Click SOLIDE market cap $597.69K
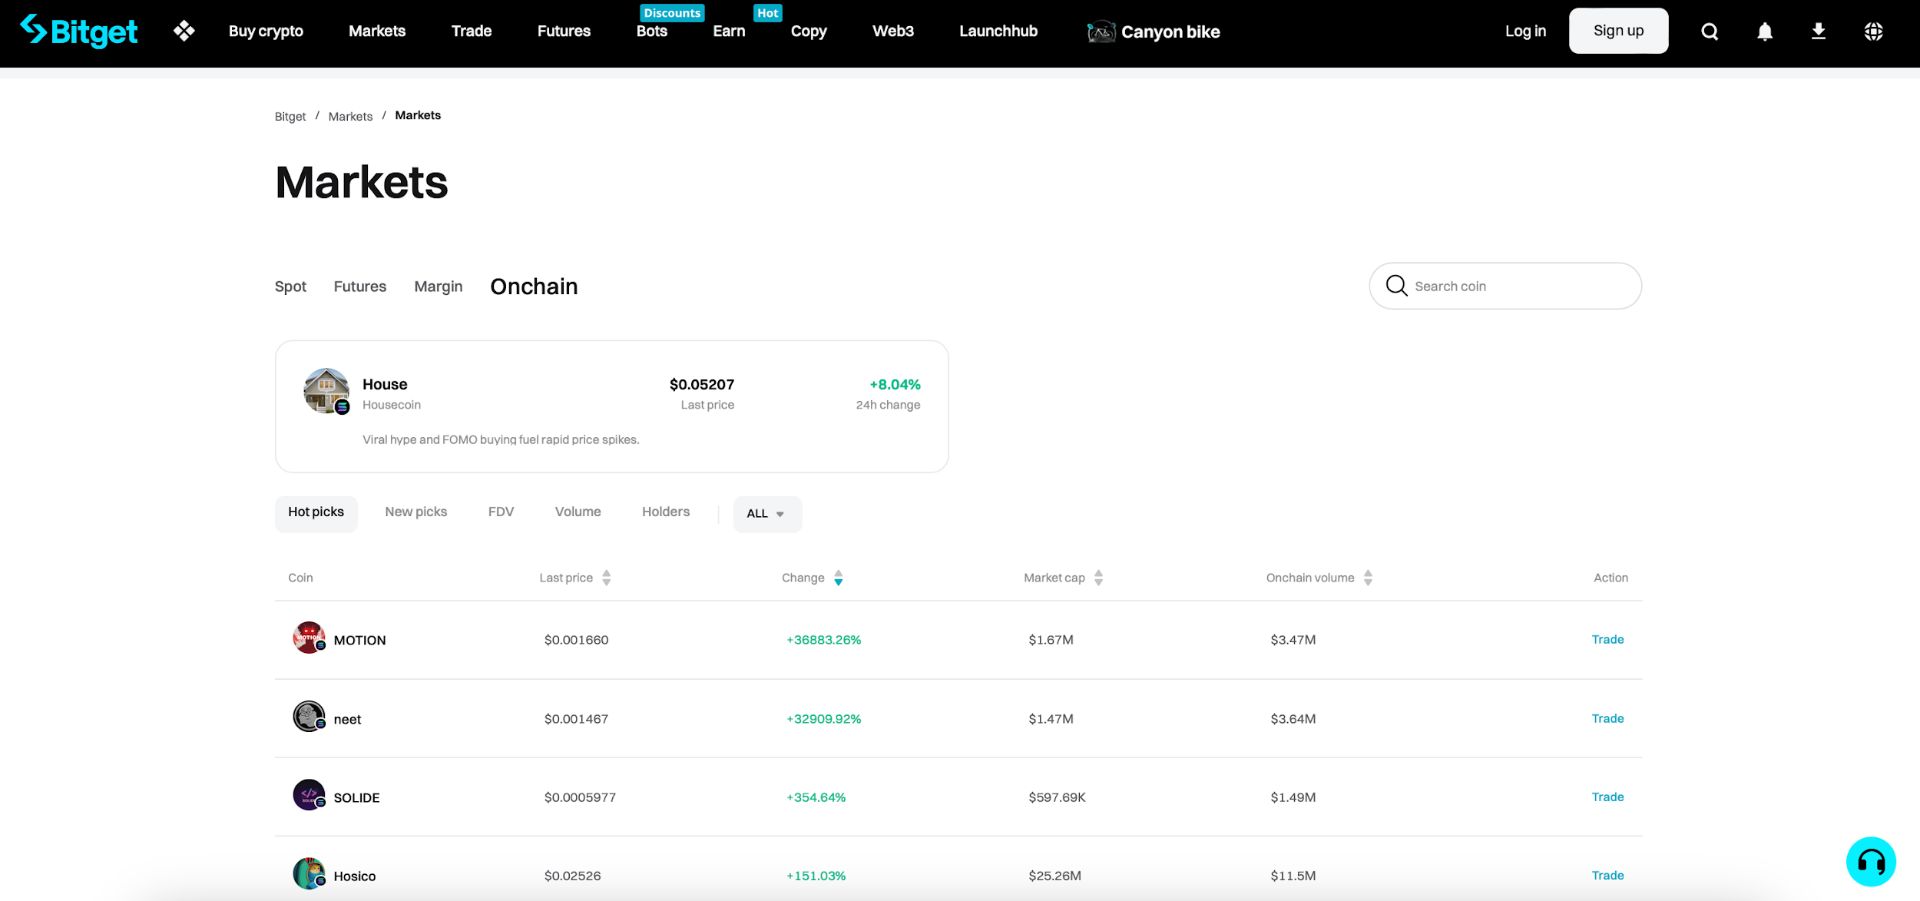Viewport: 1920px width, 901px height. click(1057, 797)
